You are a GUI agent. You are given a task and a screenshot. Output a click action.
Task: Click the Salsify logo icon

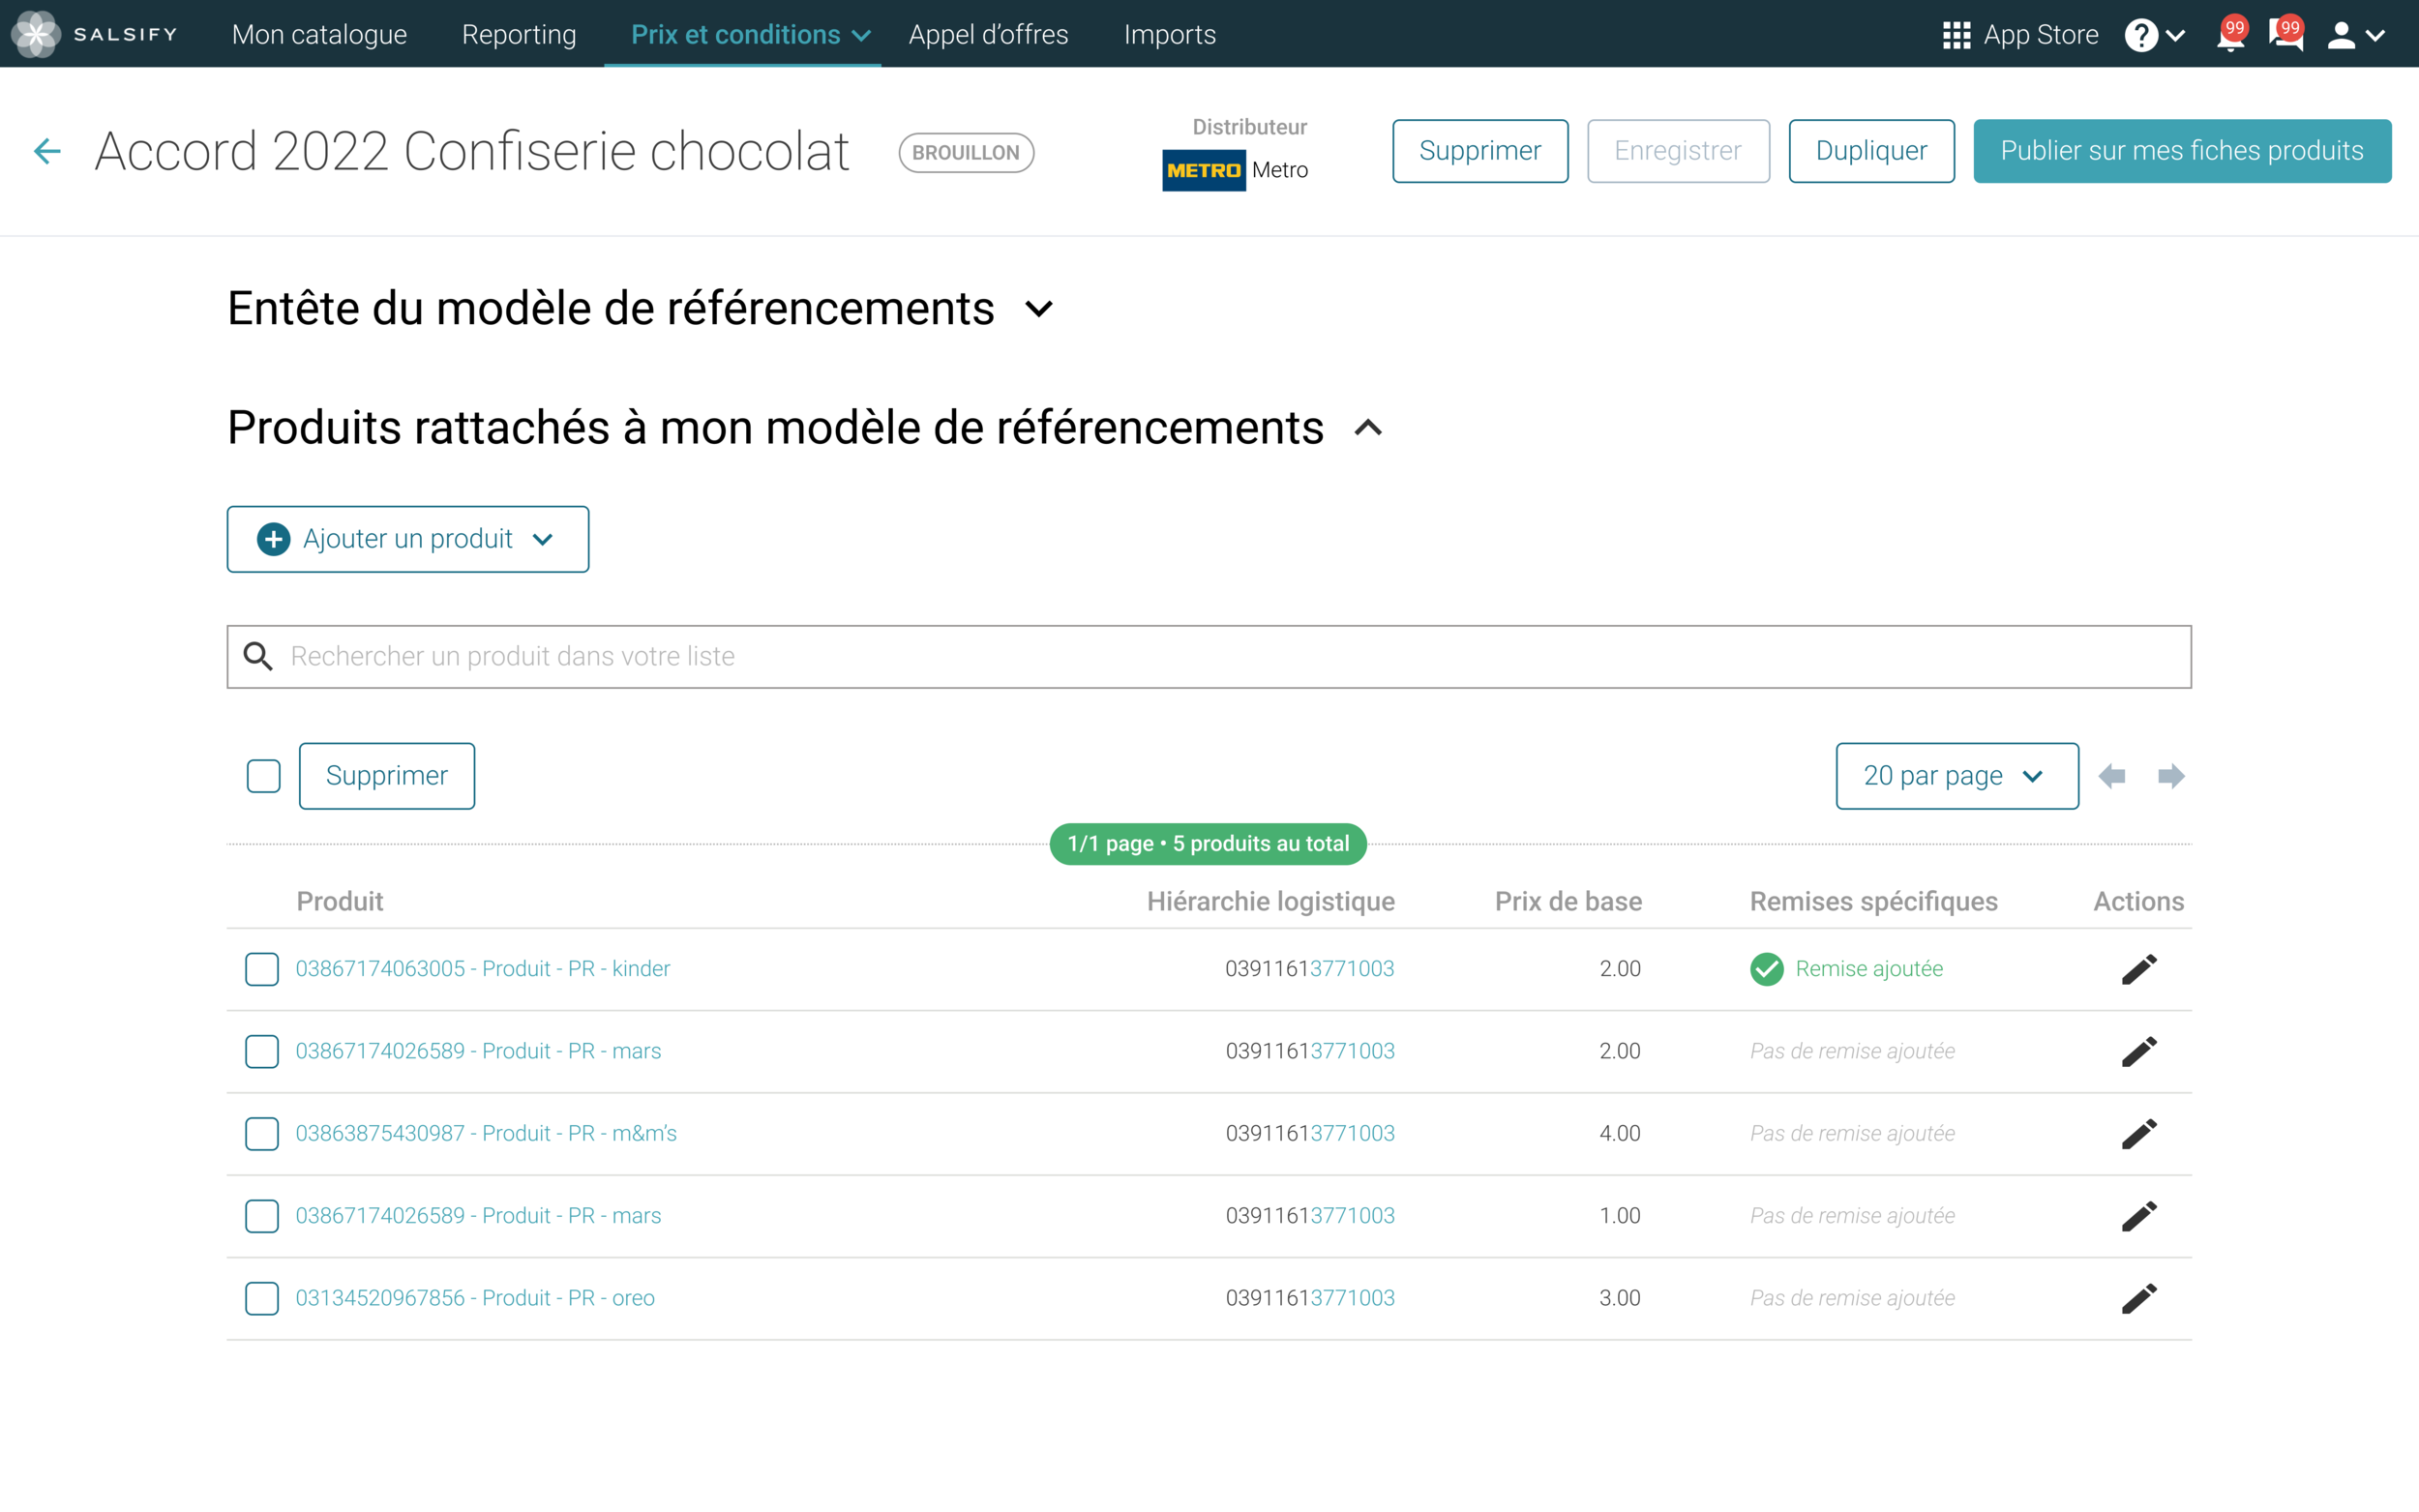tap(36, 34)
